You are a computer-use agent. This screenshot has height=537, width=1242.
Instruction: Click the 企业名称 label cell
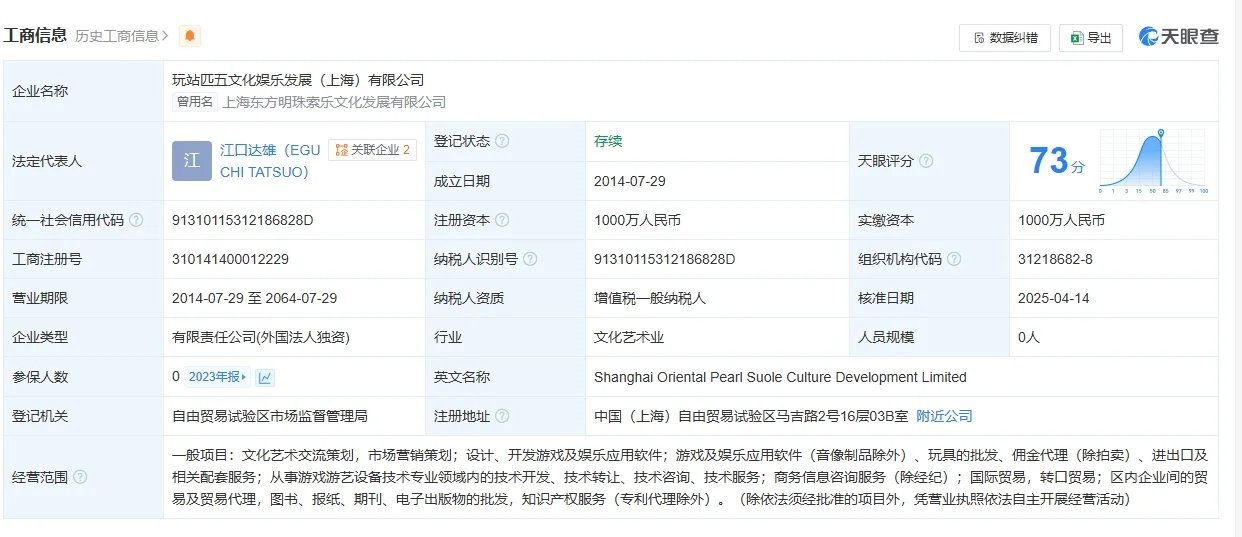click(x=84, y=91)
